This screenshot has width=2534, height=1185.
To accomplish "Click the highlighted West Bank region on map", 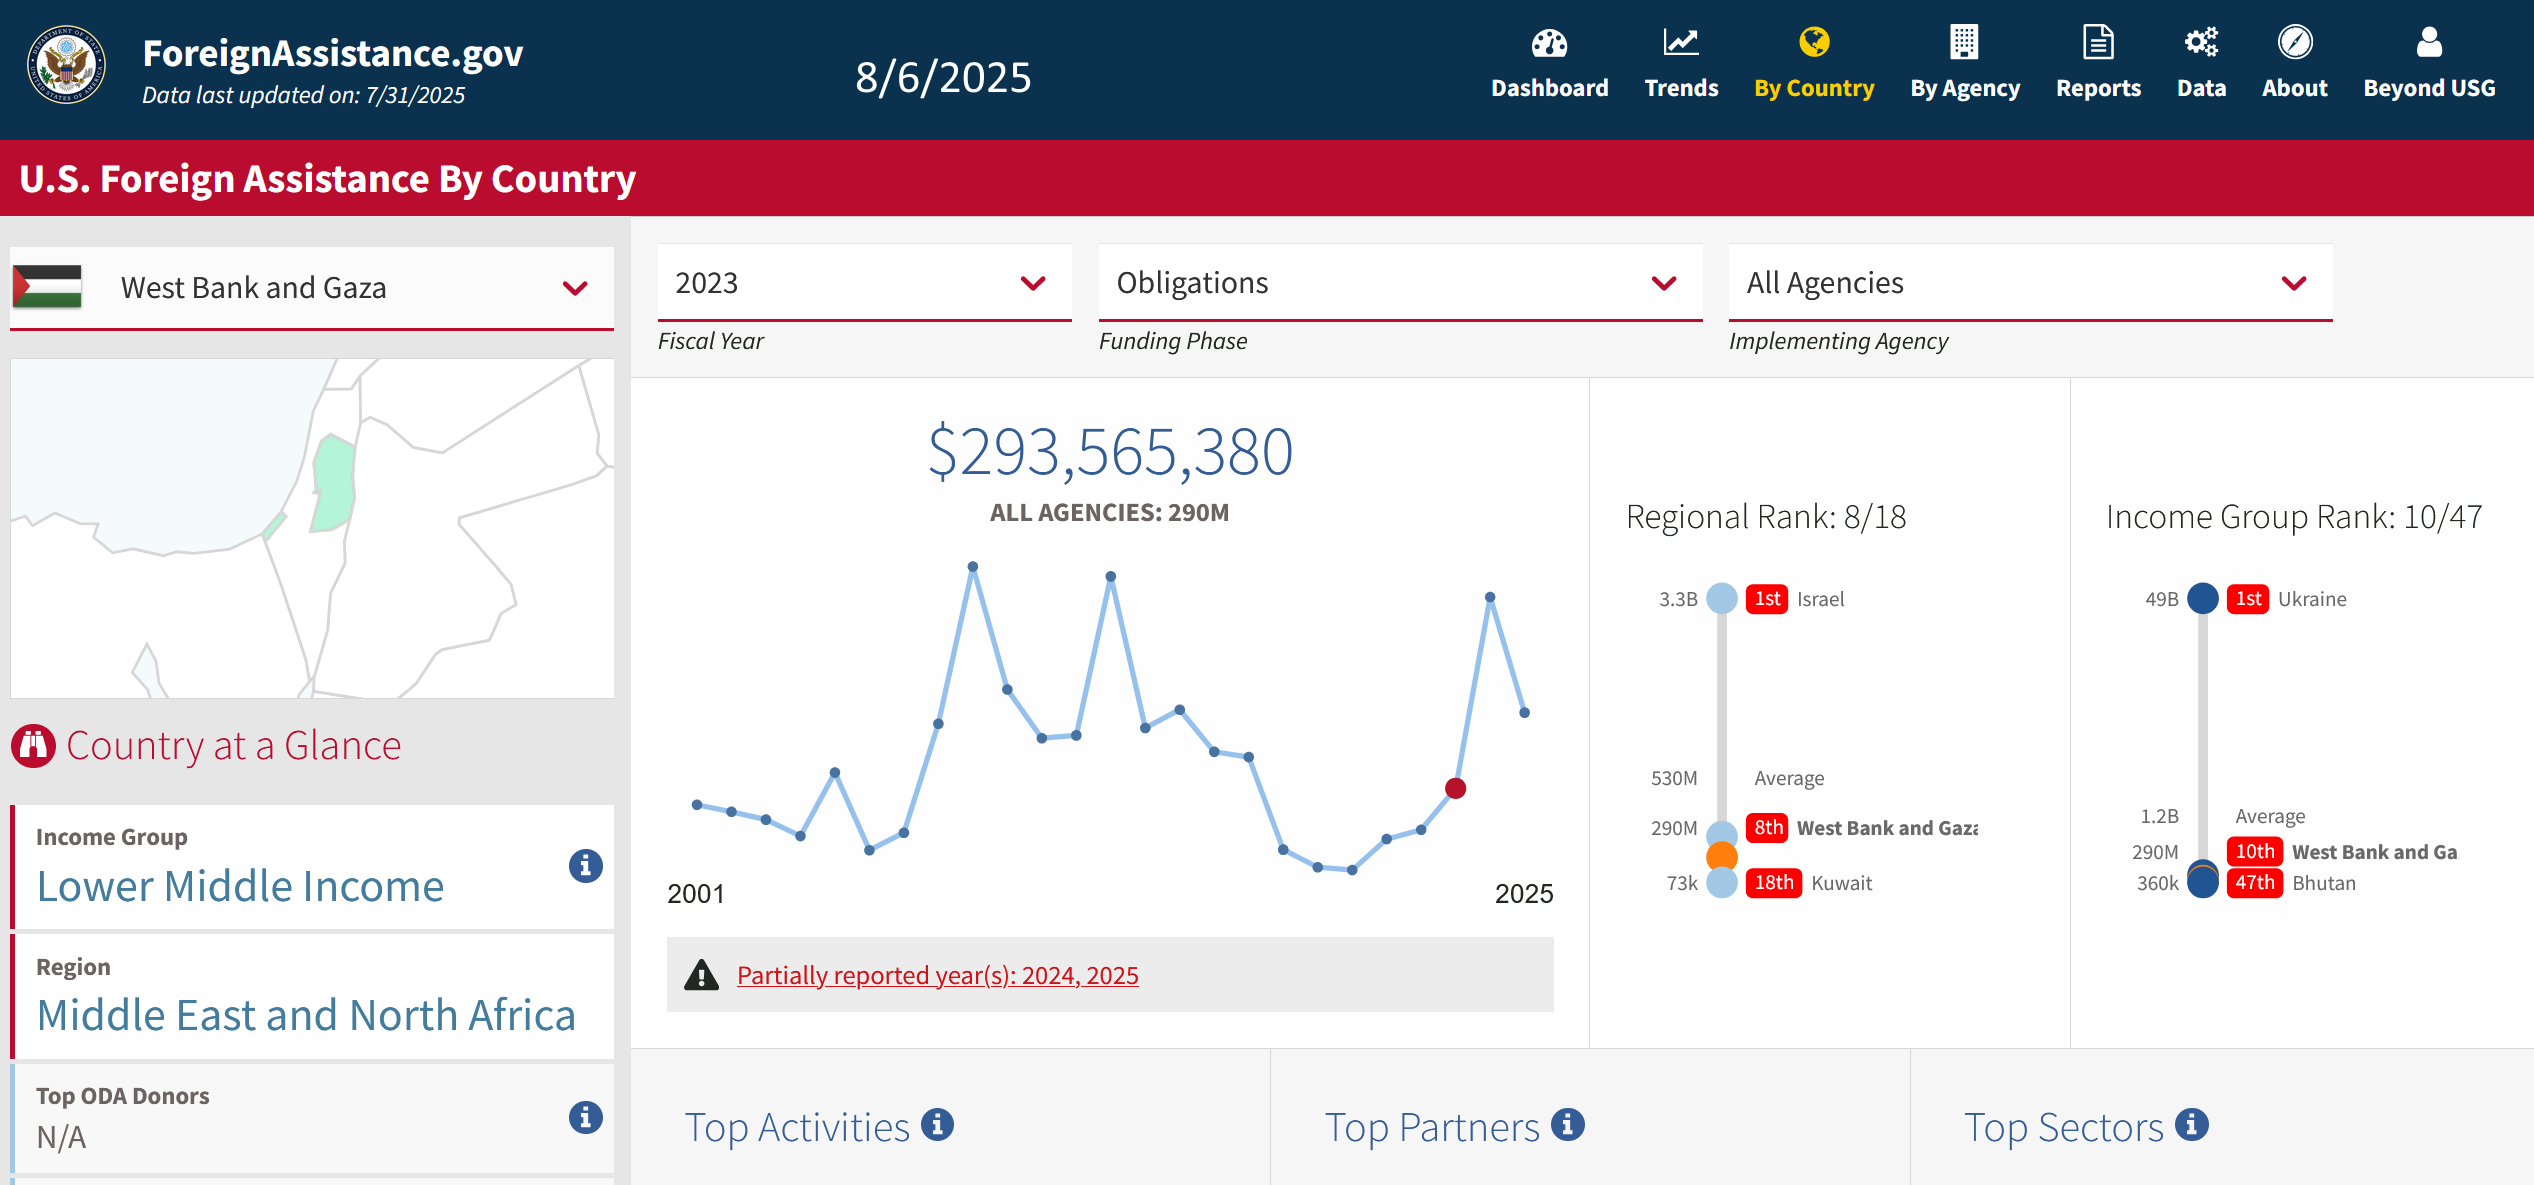I will click(333, 482).
